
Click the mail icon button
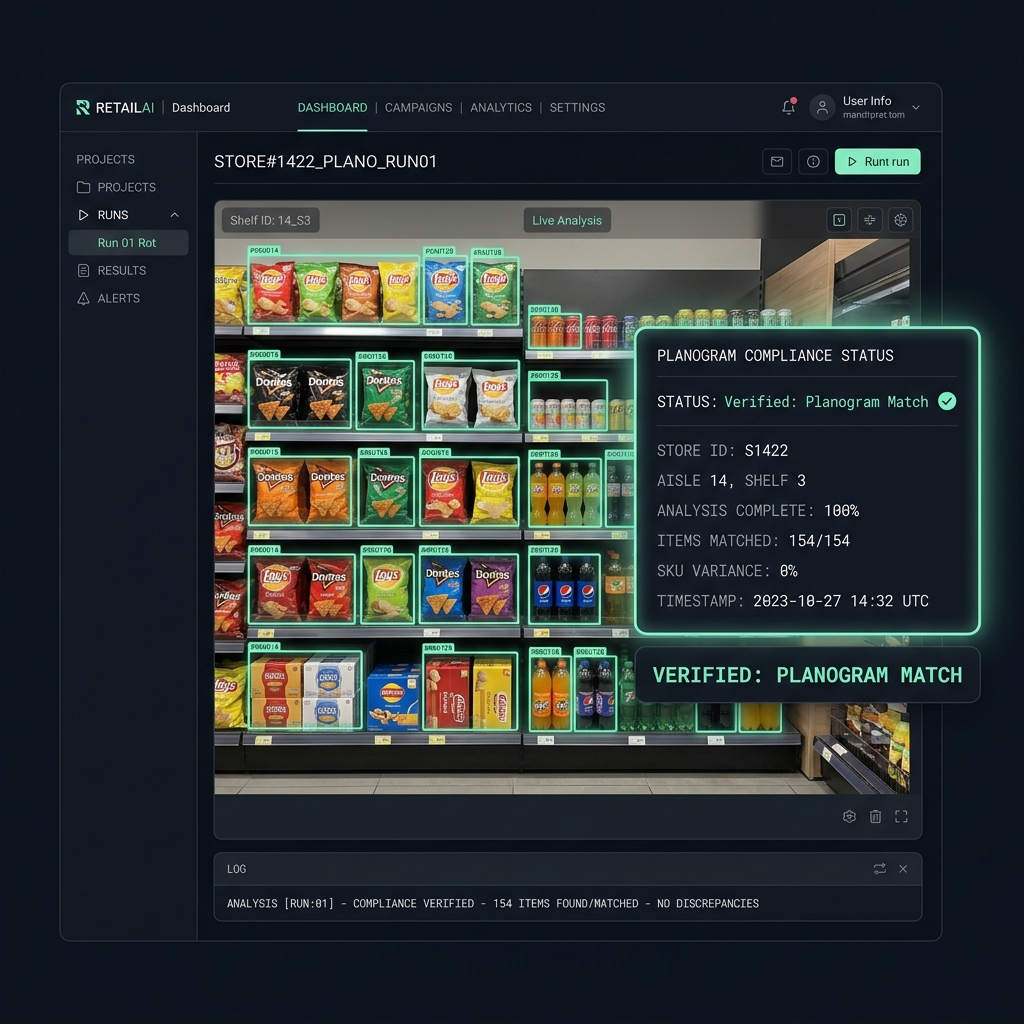coord(777,161)
